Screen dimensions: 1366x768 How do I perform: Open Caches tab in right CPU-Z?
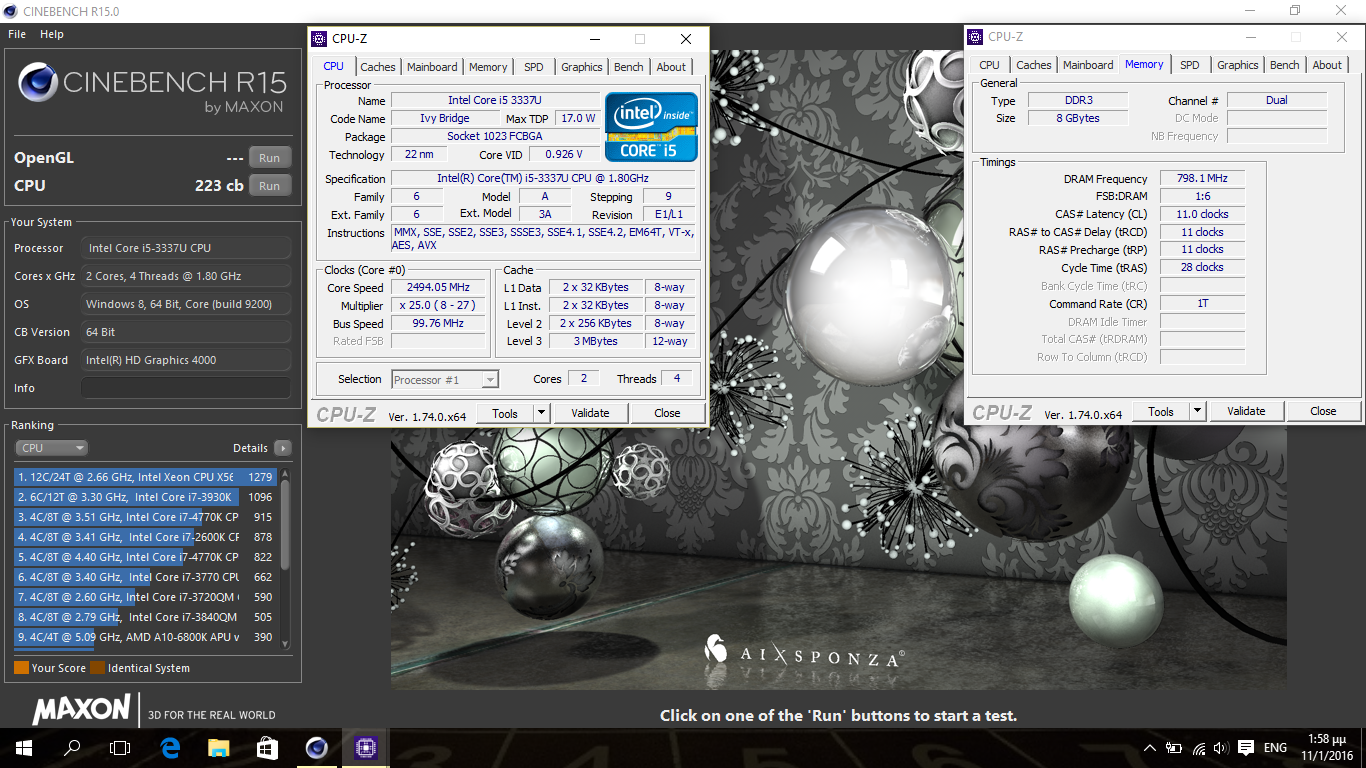click(1034, 65)
